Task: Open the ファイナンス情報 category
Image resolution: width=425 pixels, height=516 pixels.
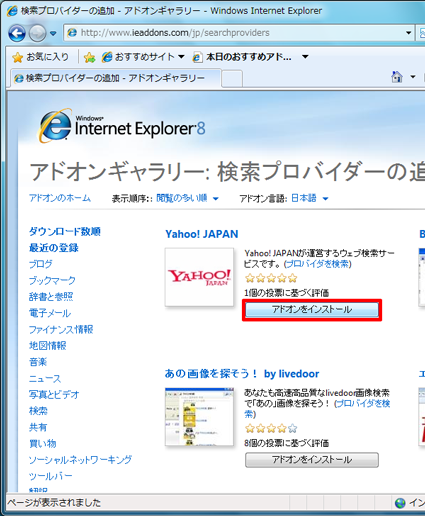Action: click(61, 329)
